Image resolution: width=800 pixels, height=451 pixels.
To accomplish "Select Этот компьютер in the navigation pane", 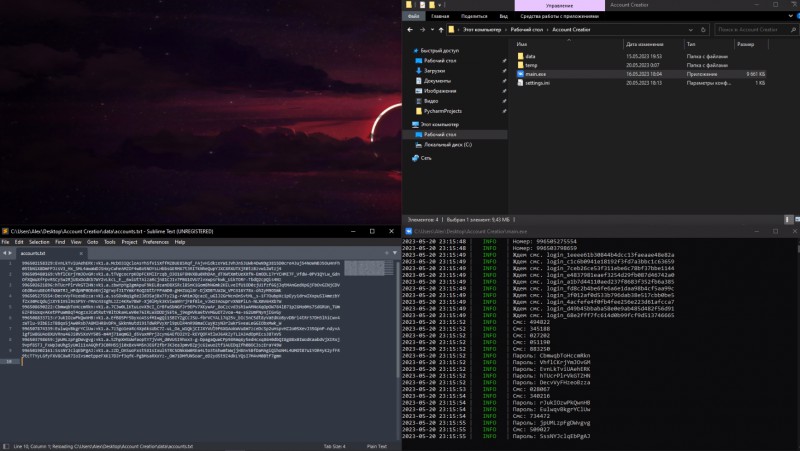I will point(440,124).
